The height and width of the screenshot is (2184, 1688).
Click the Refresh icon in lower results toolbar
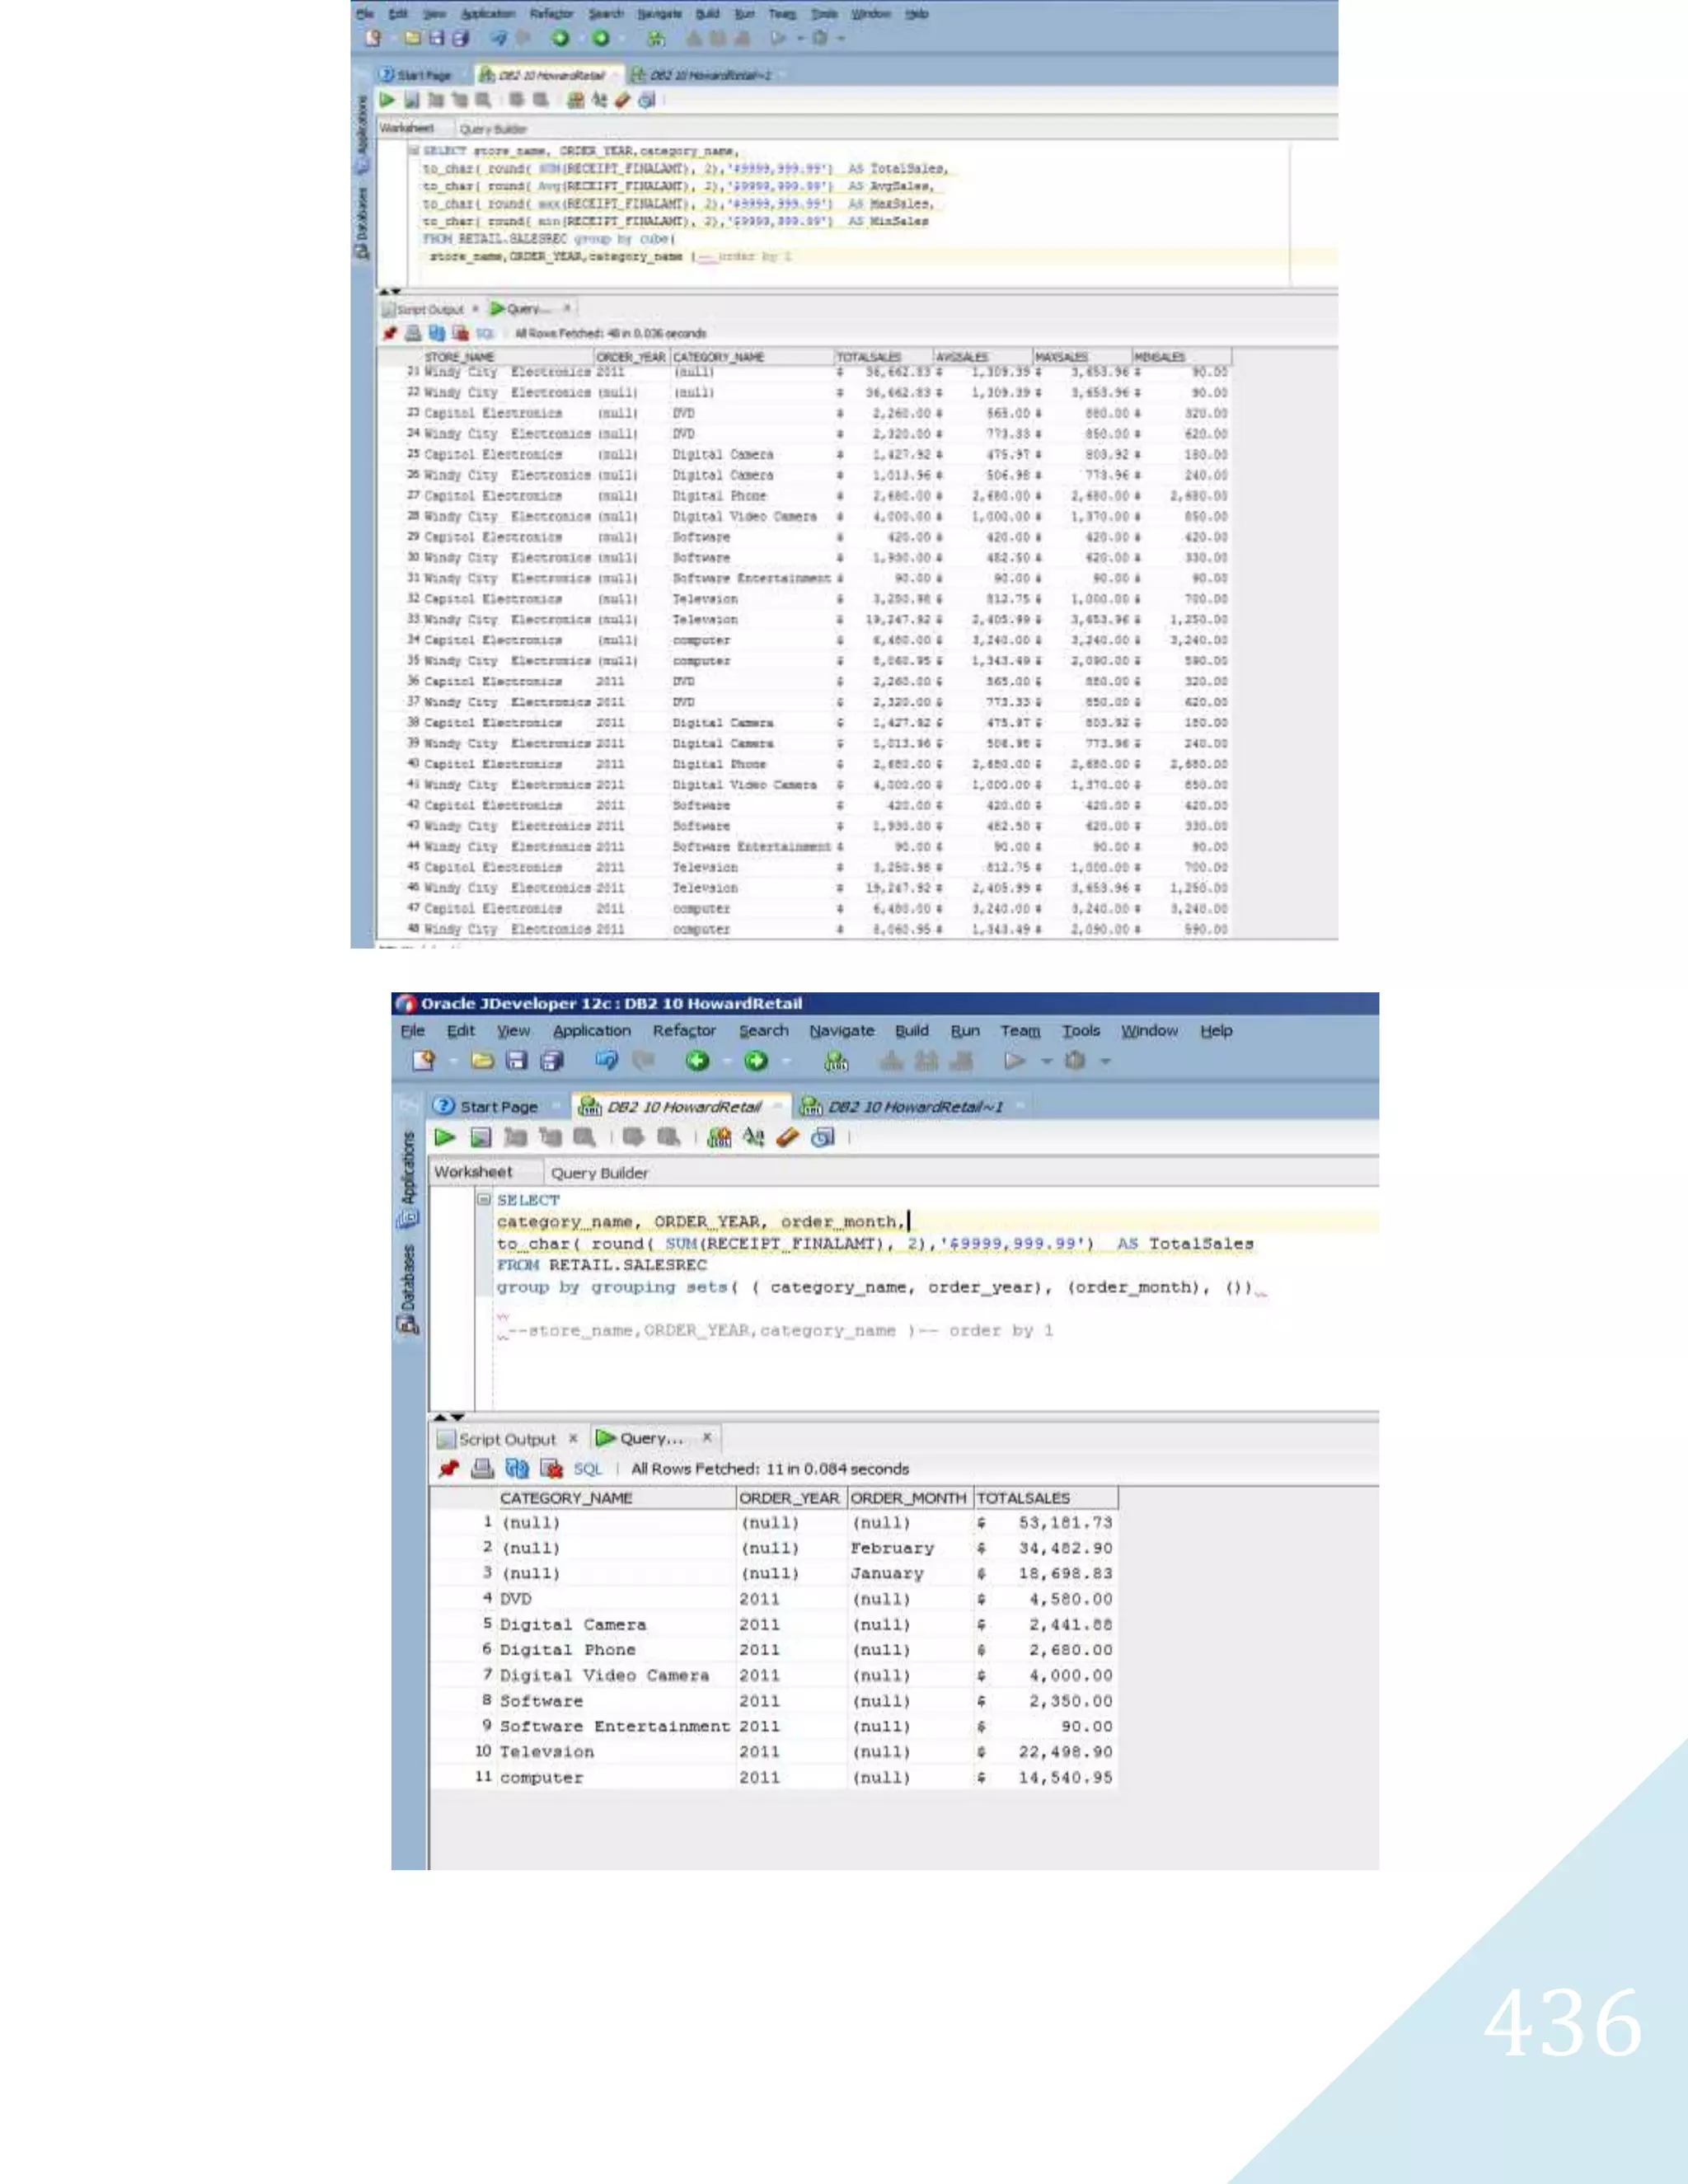click(x=516, y=1468)
